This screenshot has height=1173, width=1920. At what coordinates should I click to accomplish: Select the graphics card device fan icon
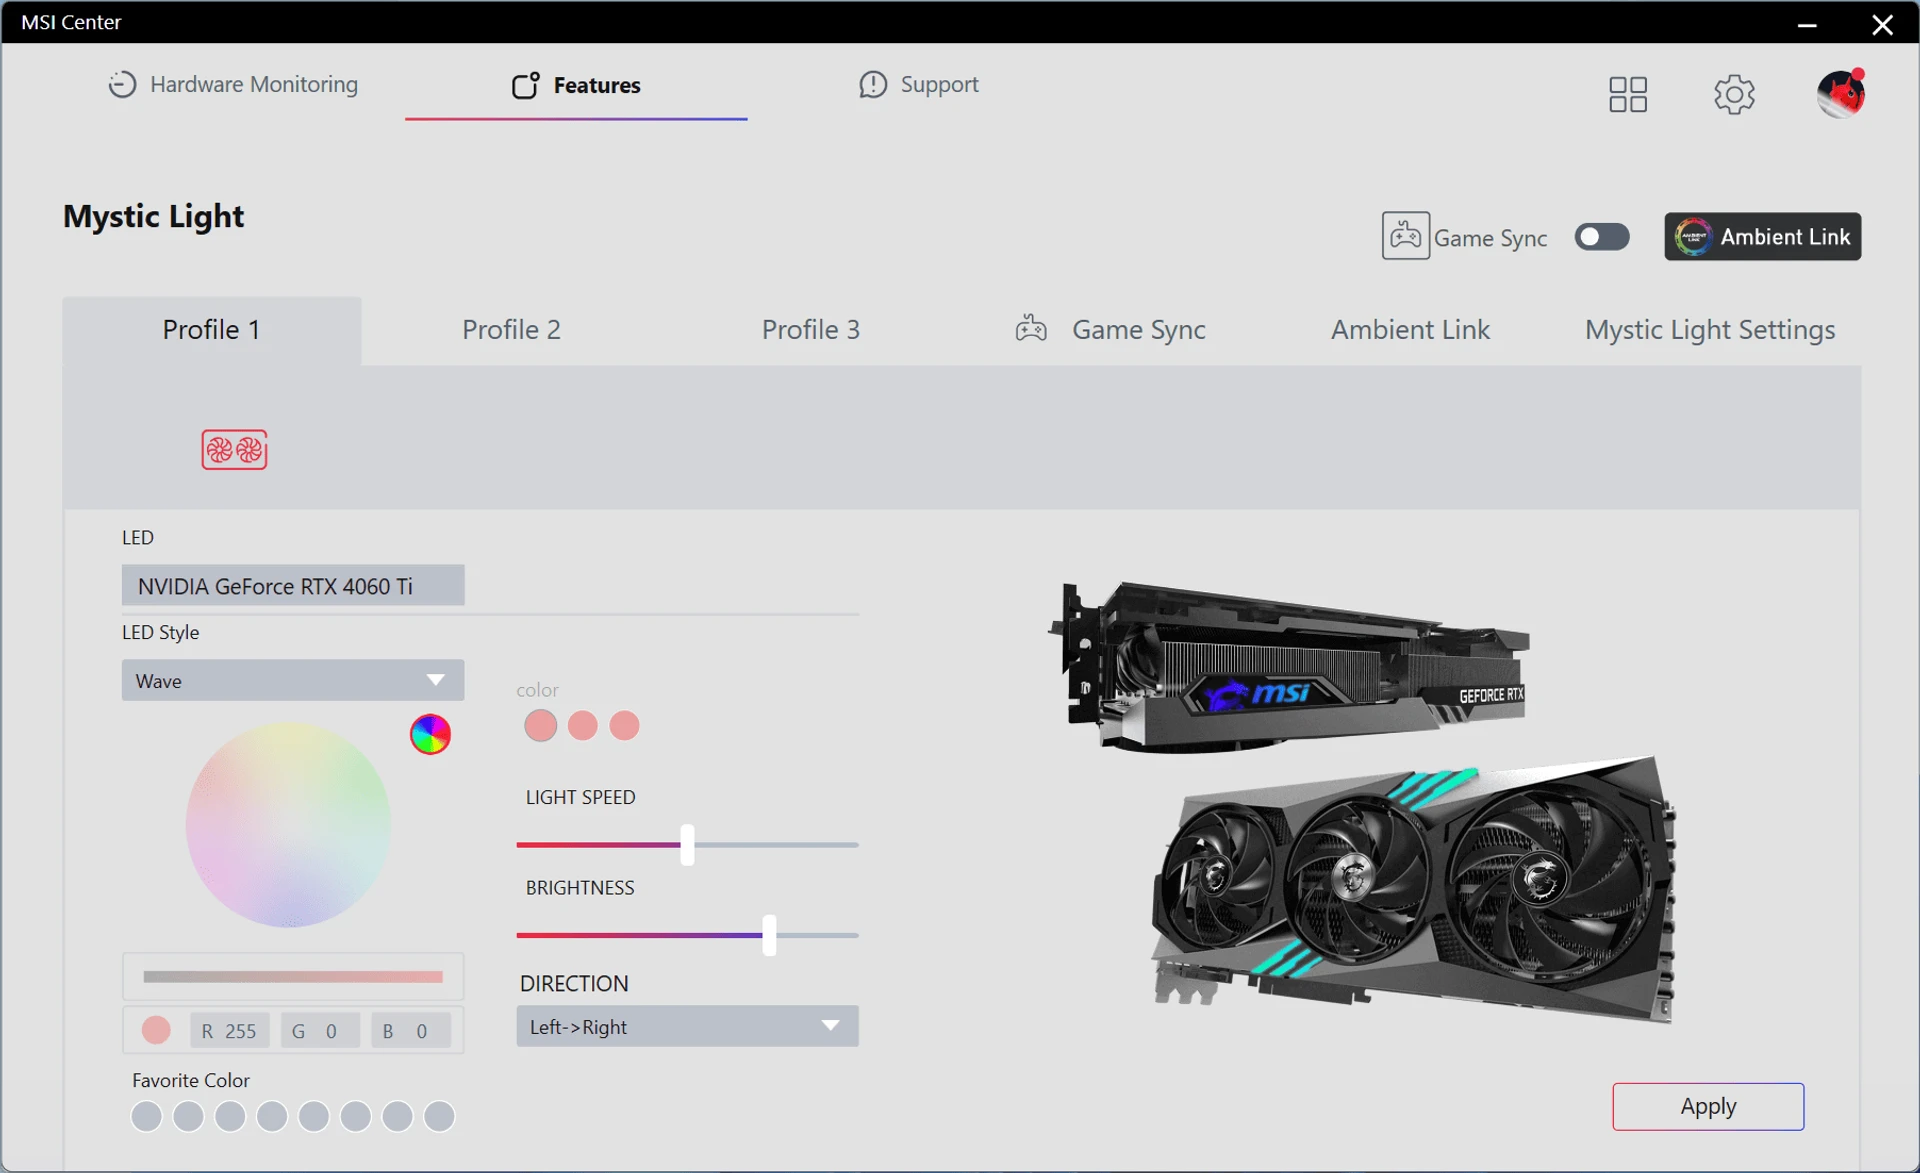234,450
